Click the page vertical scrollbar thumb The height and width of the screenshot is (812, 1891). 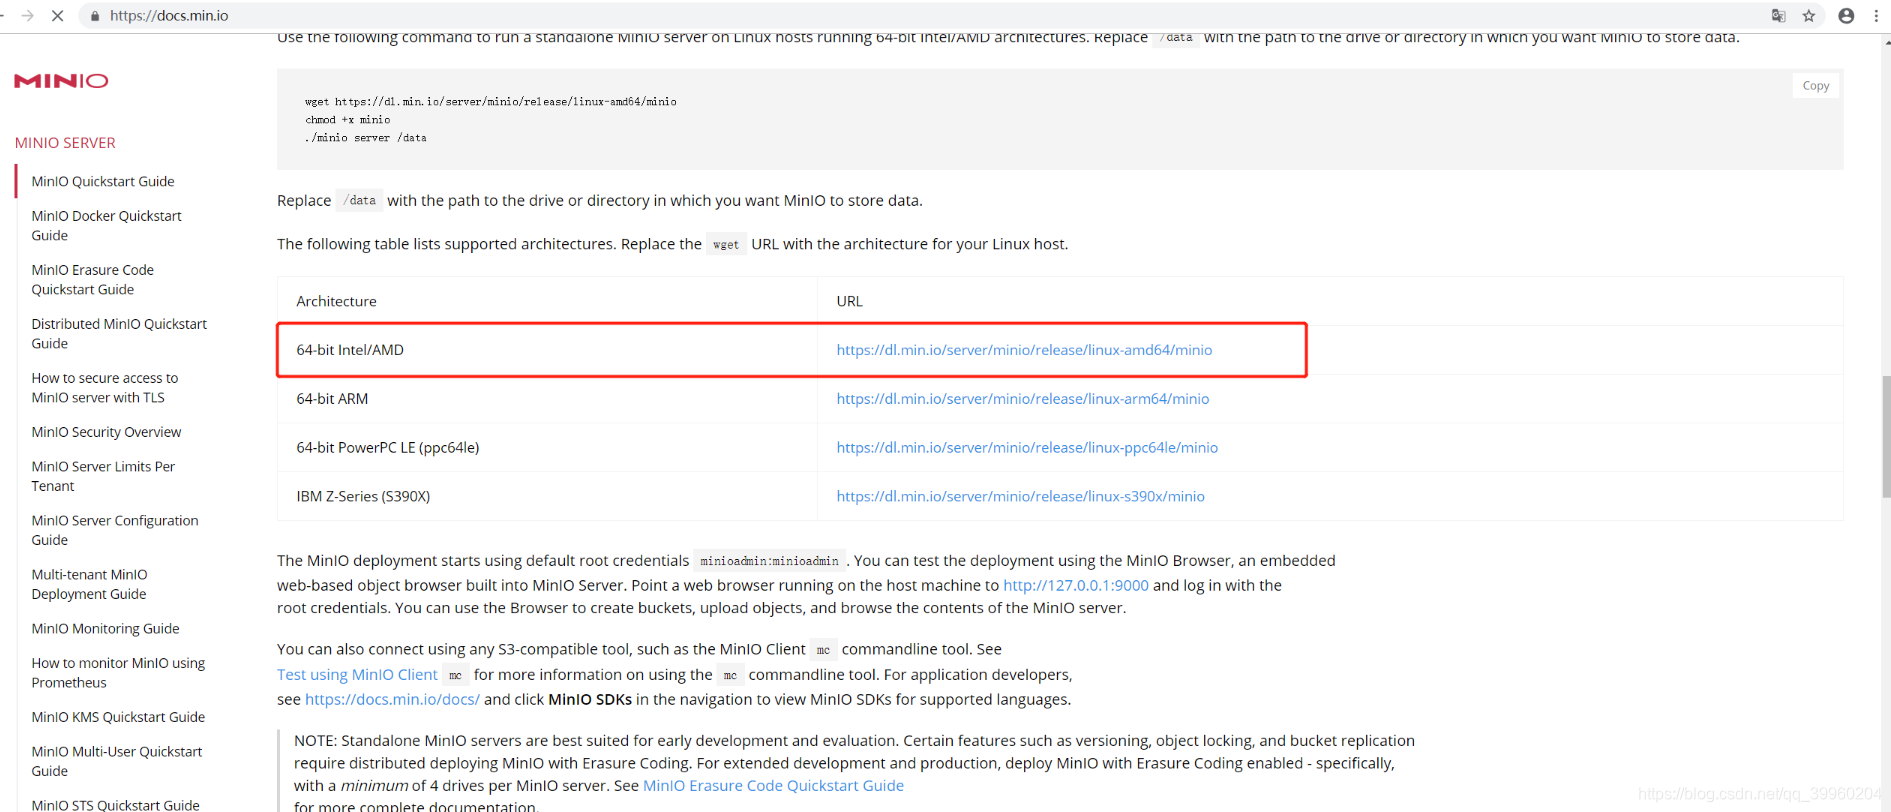pos(1886,436)
